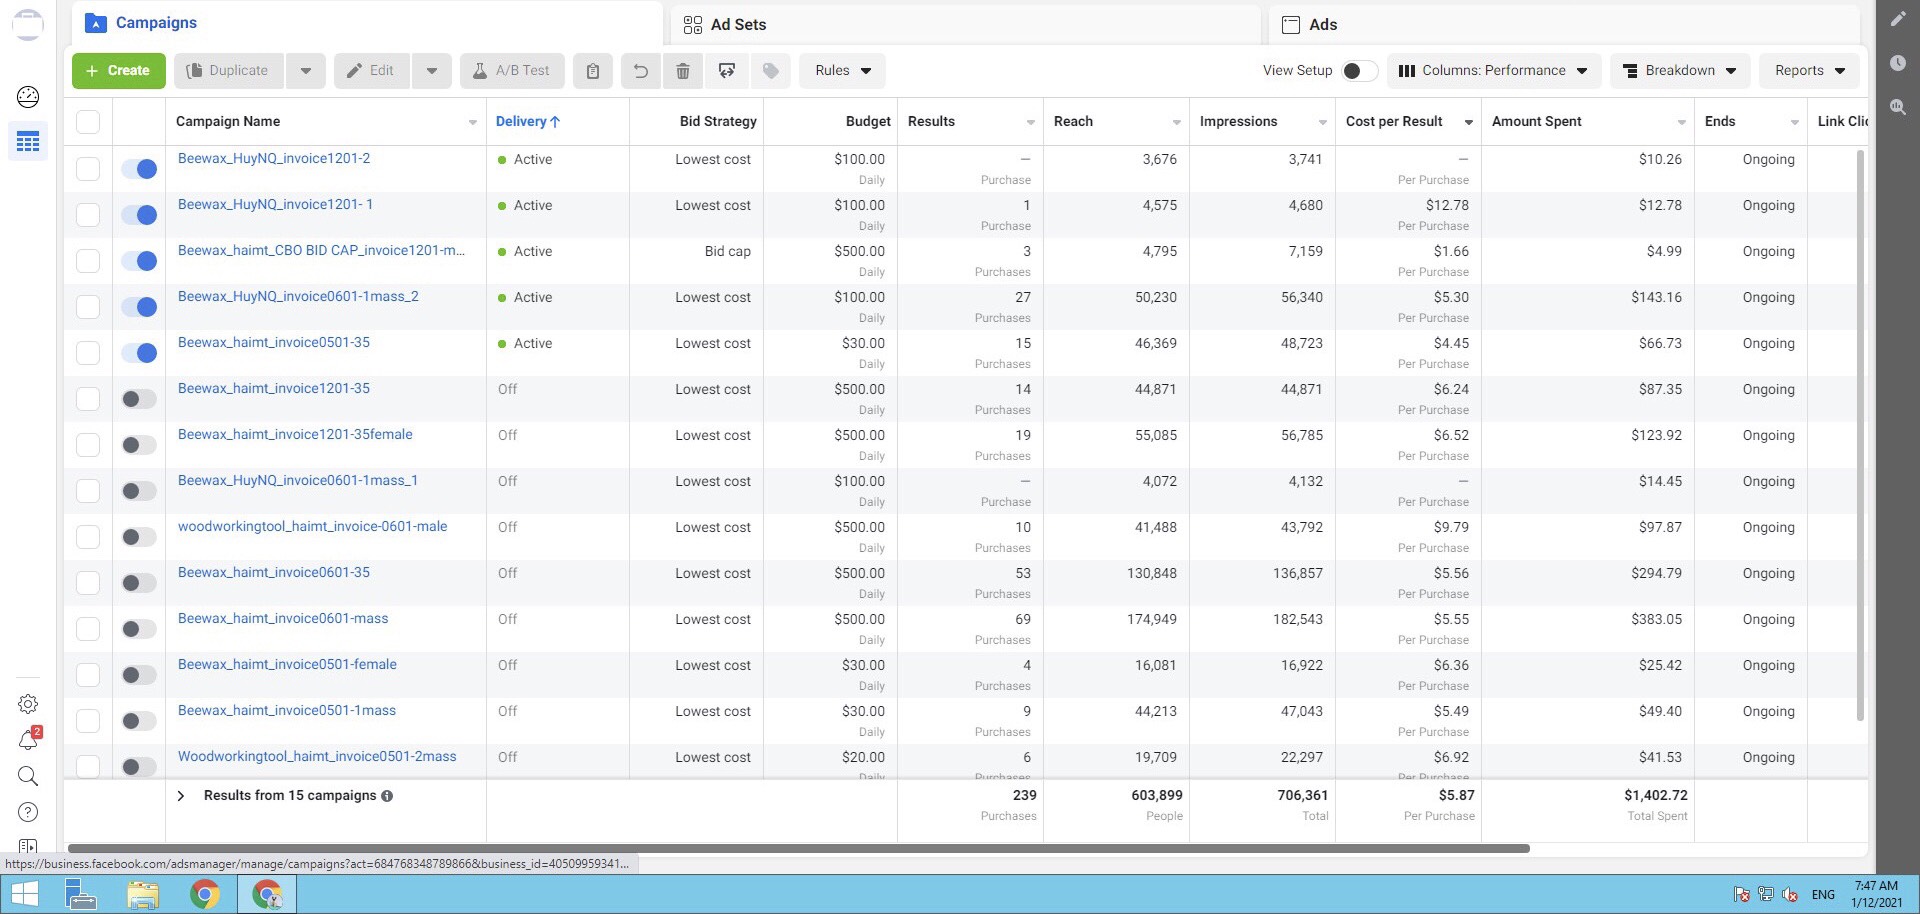
Task: Click the Duplicate button
Action: coord(229,71)
